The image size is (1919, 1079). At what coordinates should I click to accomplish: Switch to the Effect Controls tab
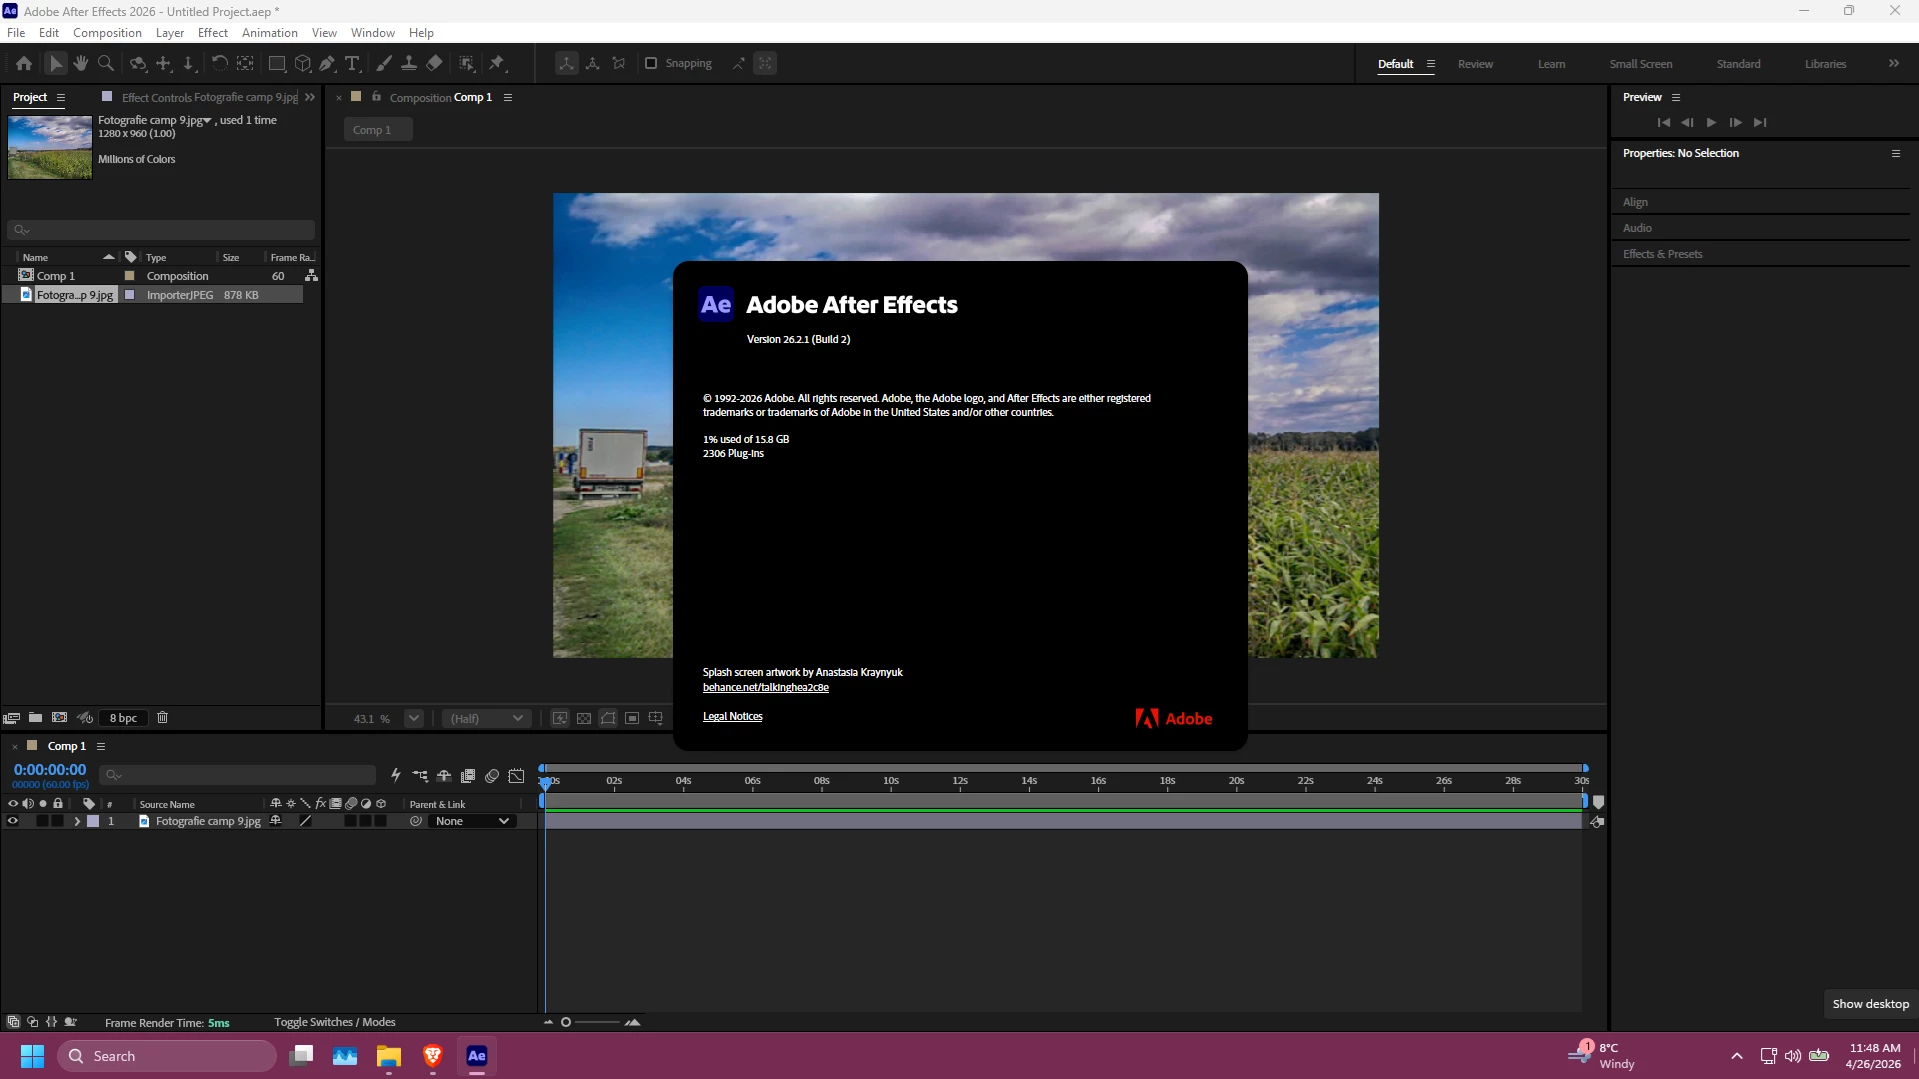209,97
